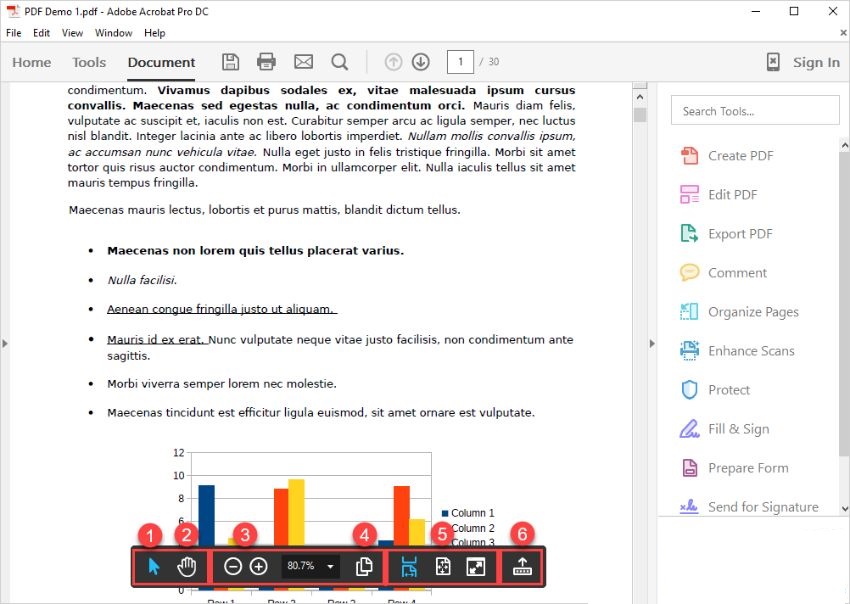Collapse the right tools pane chevron
Image resolution: width=850 pixels, height=604 pixels.
653,343
